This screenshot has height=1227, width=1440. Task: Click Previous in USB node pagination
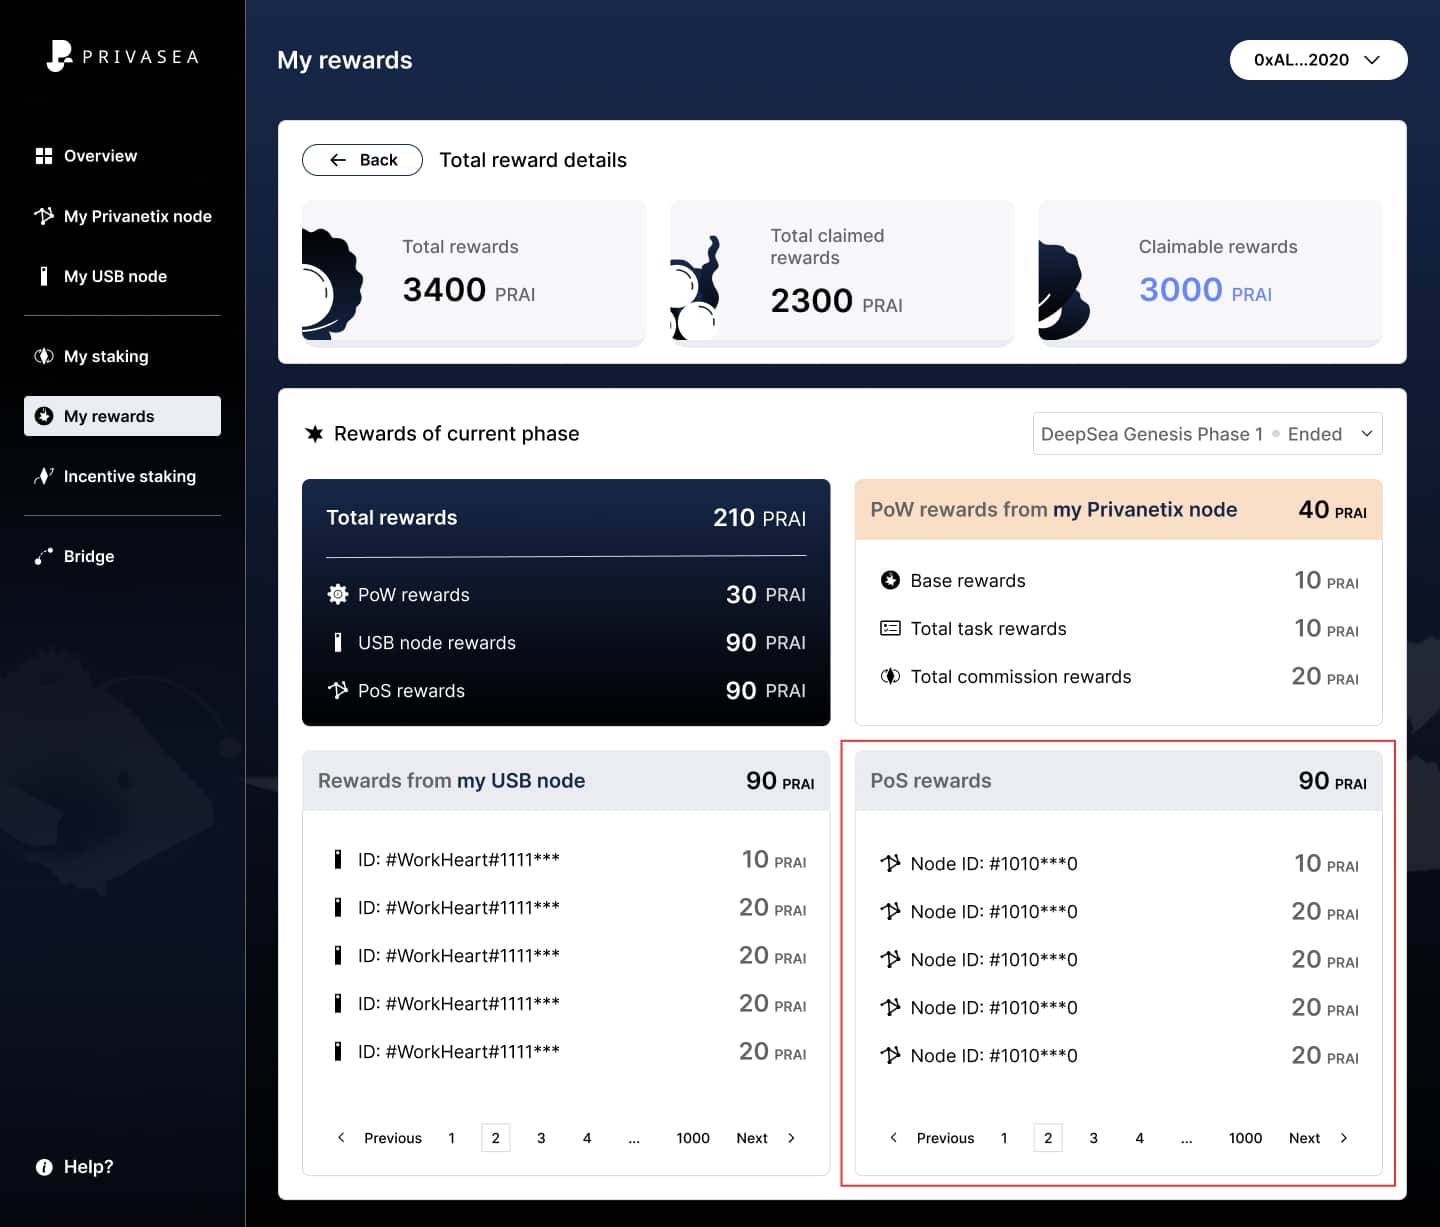click(x=393, y=1138)
